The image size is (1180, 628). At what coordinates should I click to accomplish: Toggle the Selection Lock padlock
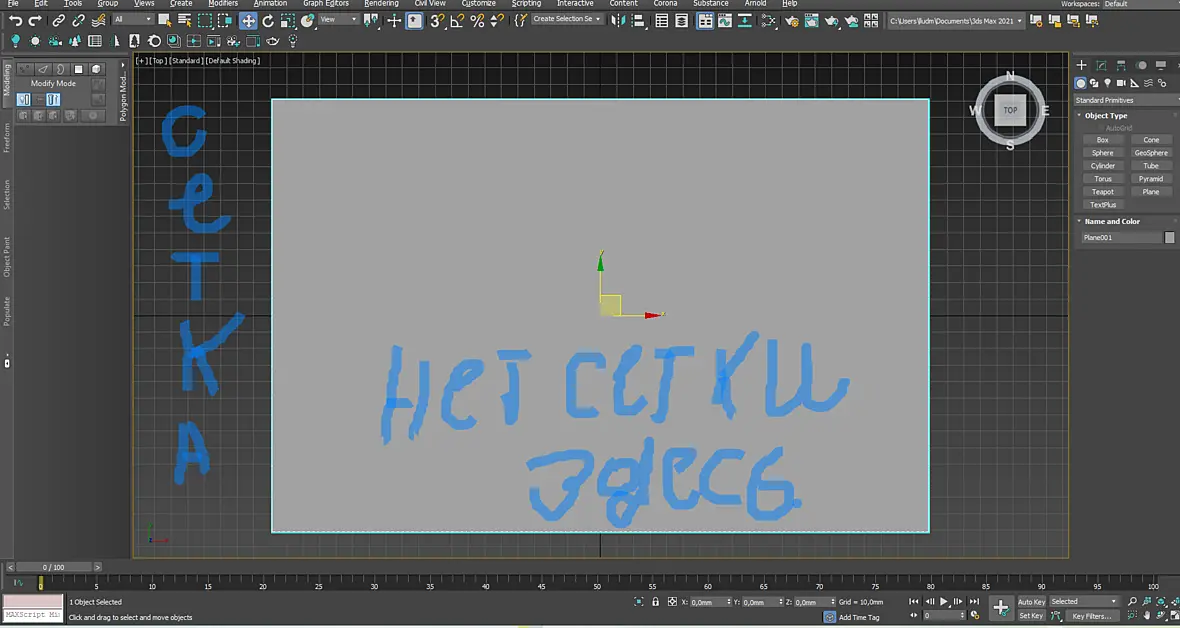pos(655,602)
